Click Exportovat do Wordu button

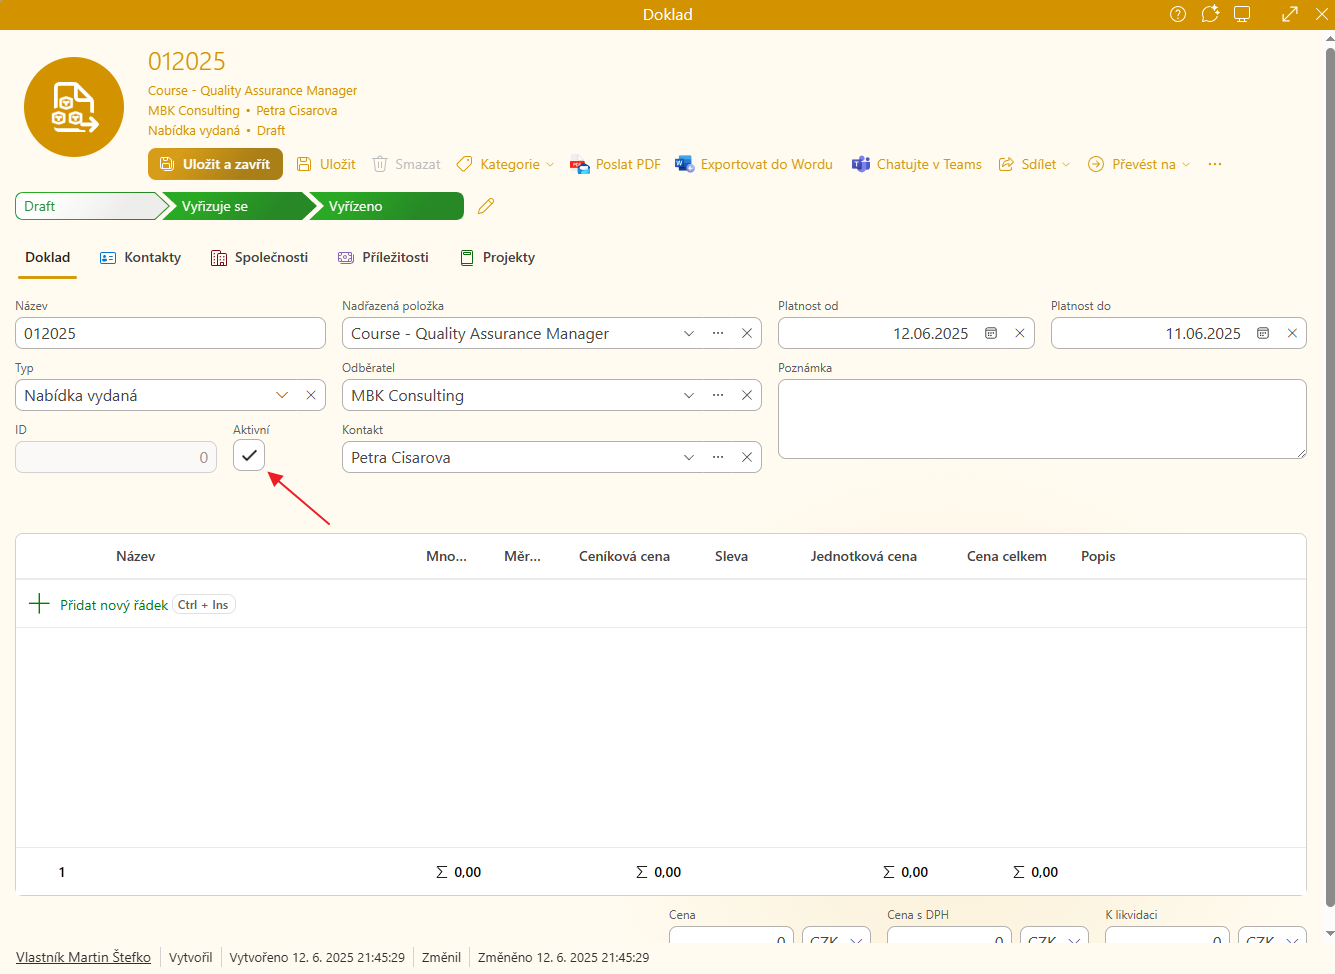(x=754, y=164)
